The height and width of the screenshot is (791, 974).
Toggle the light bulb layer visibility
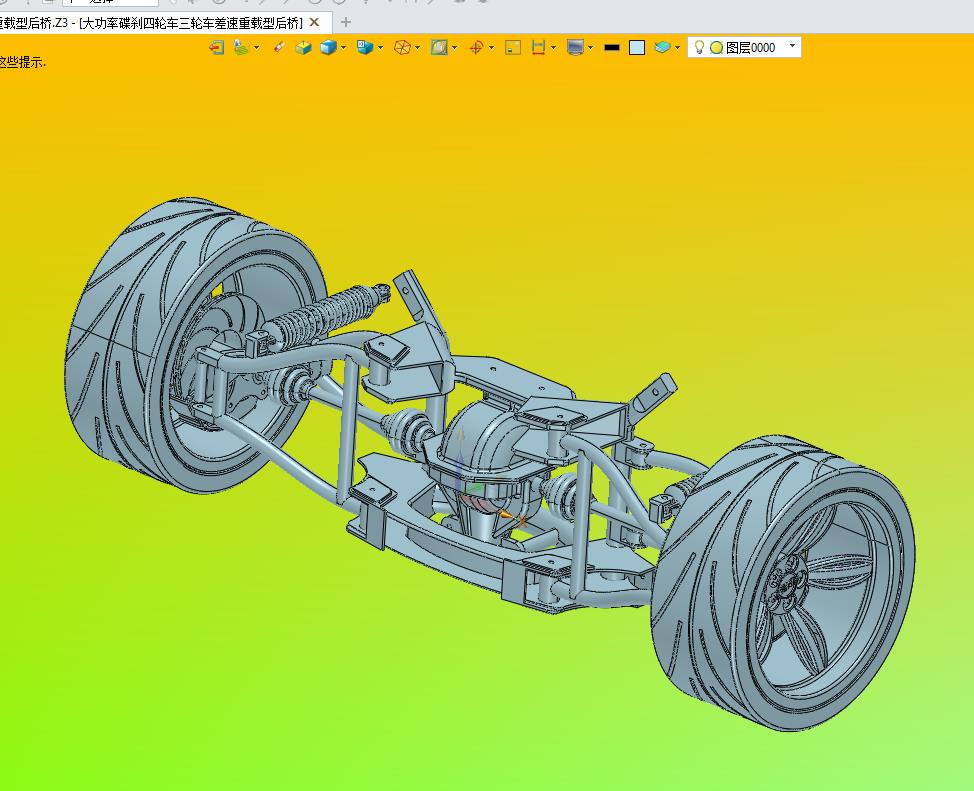700,47
